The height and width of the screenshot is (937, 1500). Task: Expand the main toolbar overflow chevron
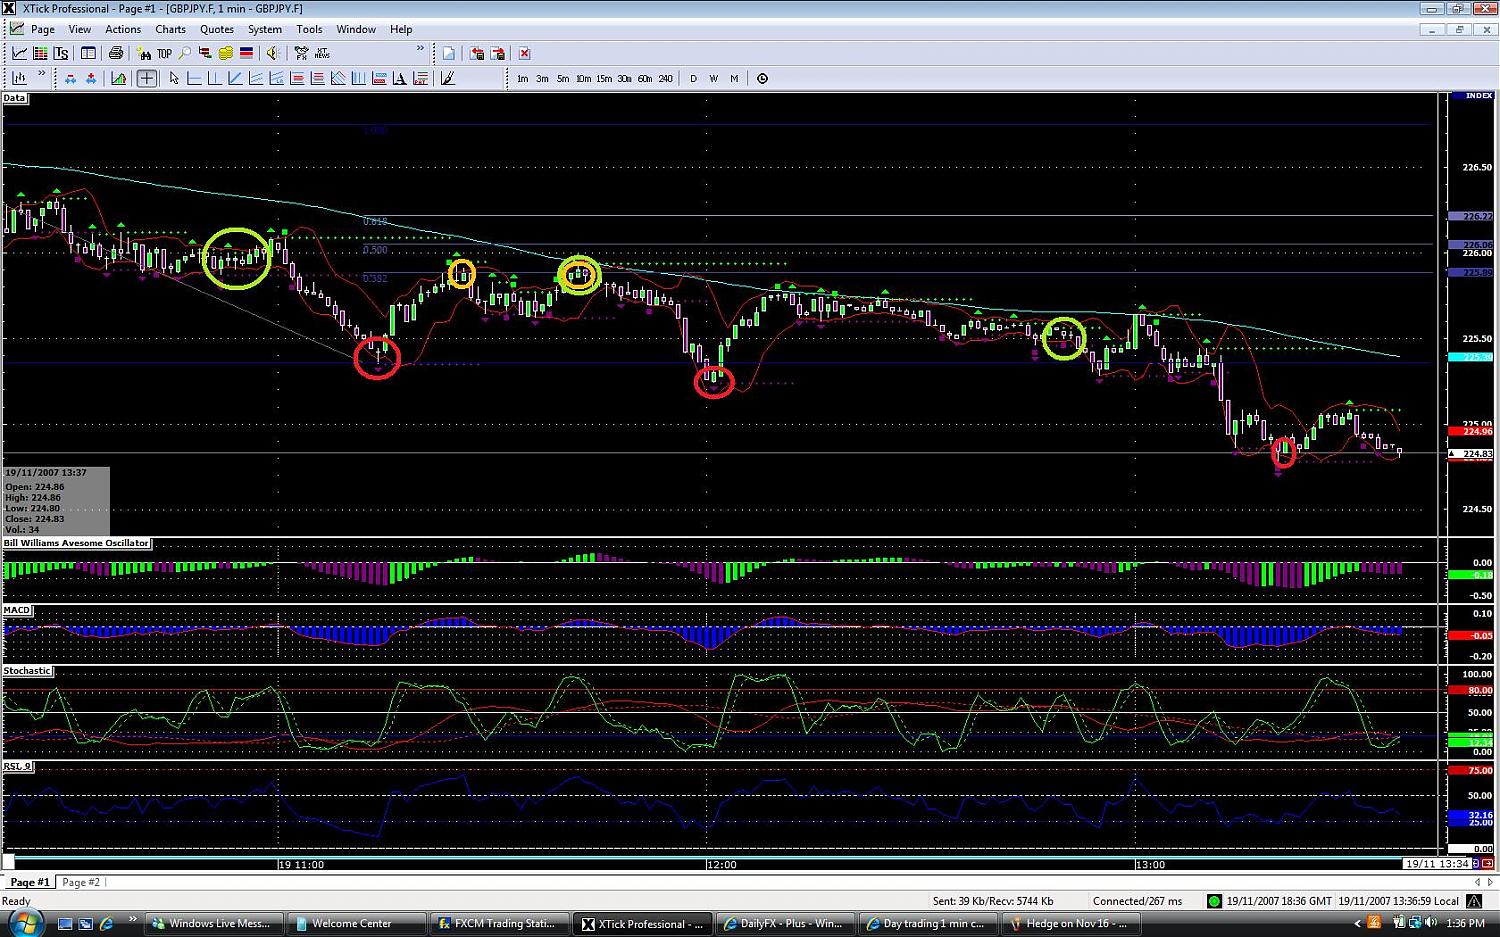tap(420, 48)
